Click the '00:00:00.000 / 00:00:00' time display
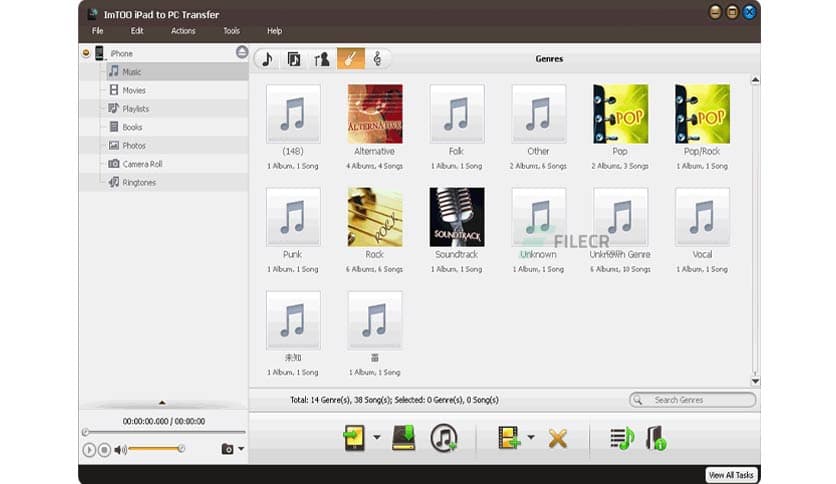Screen dimensions: 836x484 164,421
